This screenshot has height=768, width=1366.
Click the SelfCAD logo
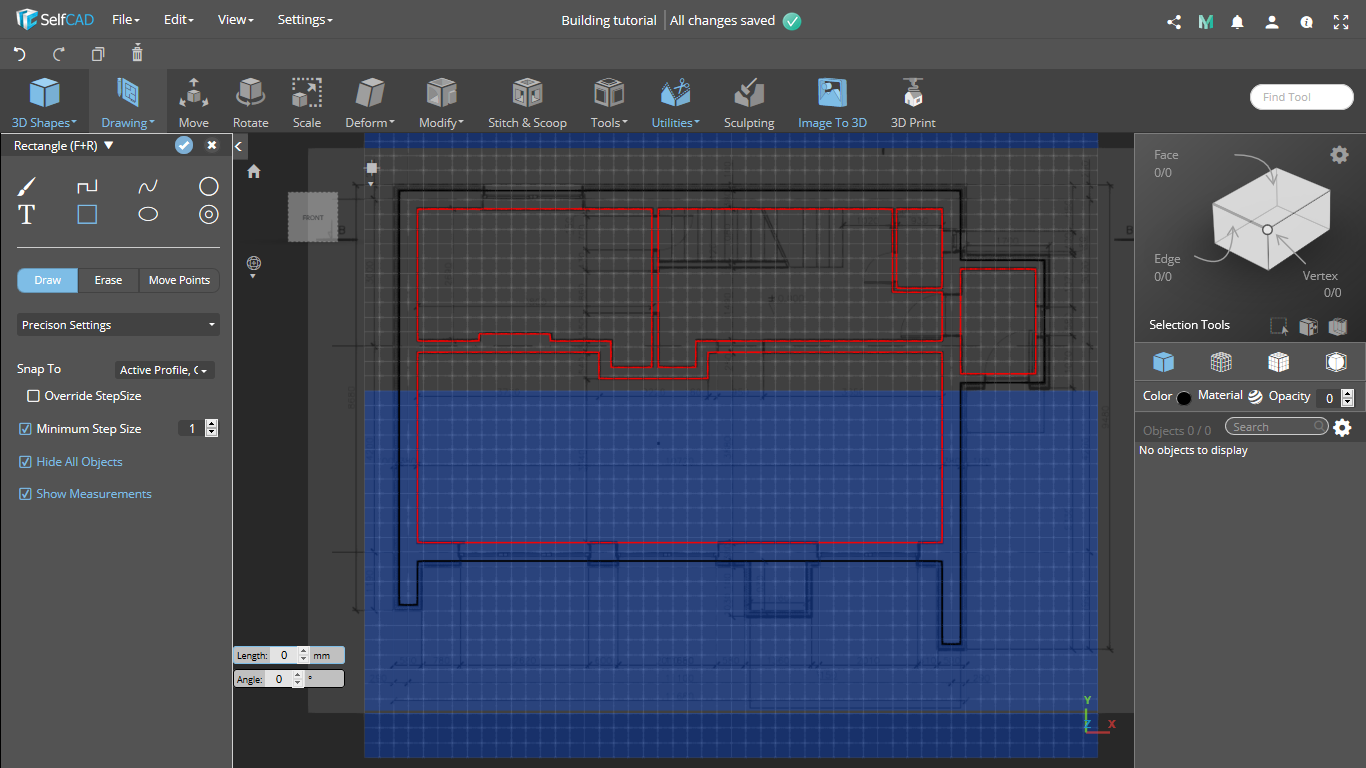55,20
